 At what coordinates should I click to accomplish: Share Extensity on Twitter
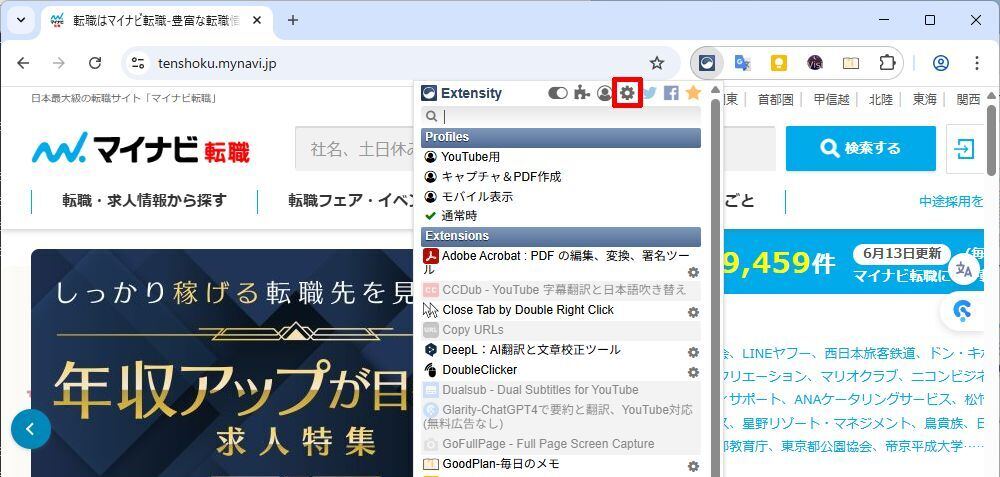coord(649,93)
